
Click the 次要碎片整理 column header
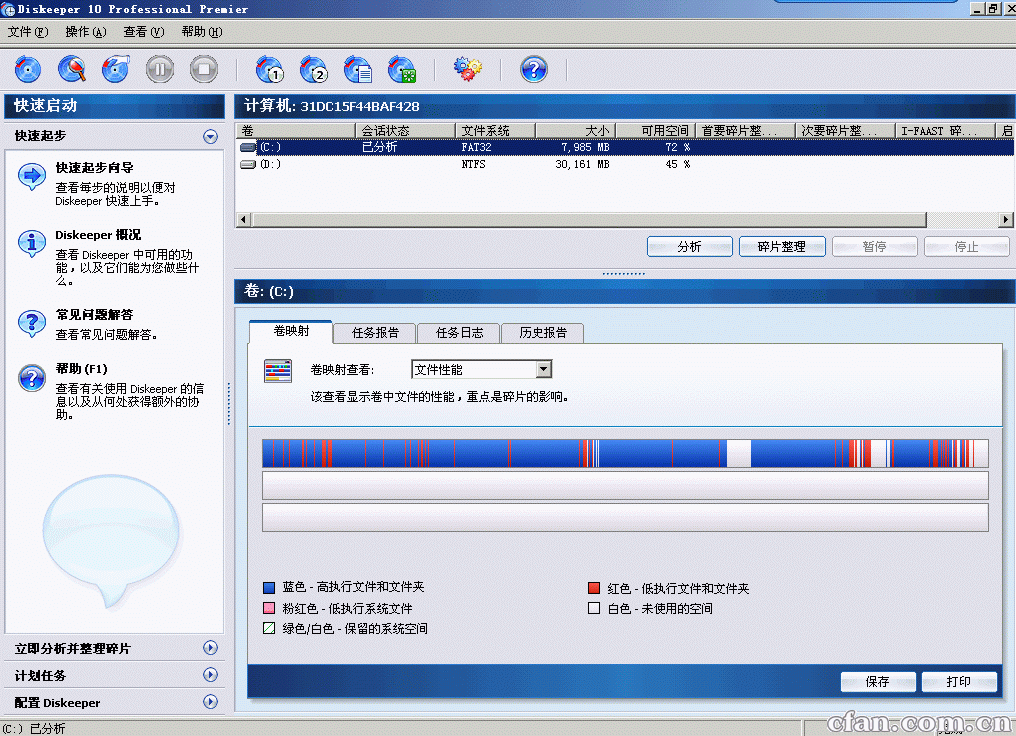coord(846,131)
